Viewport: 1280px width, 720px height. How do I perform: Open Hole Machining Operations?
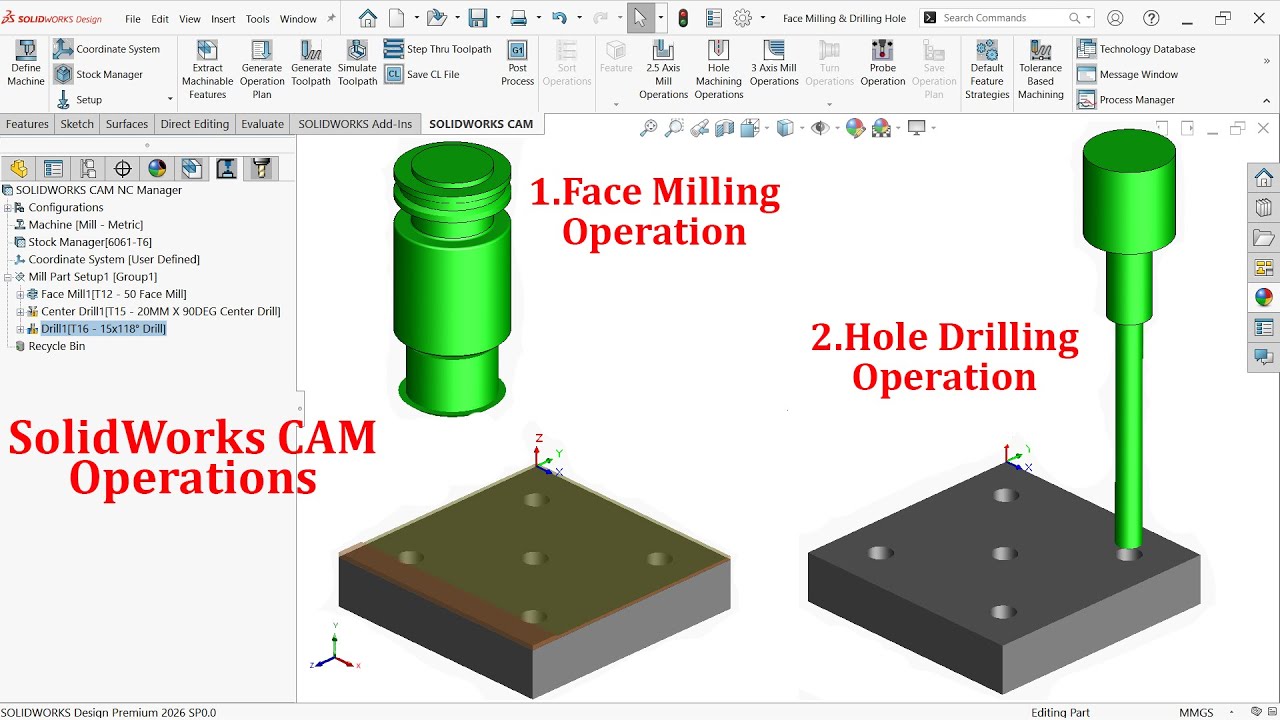(718, 69)
